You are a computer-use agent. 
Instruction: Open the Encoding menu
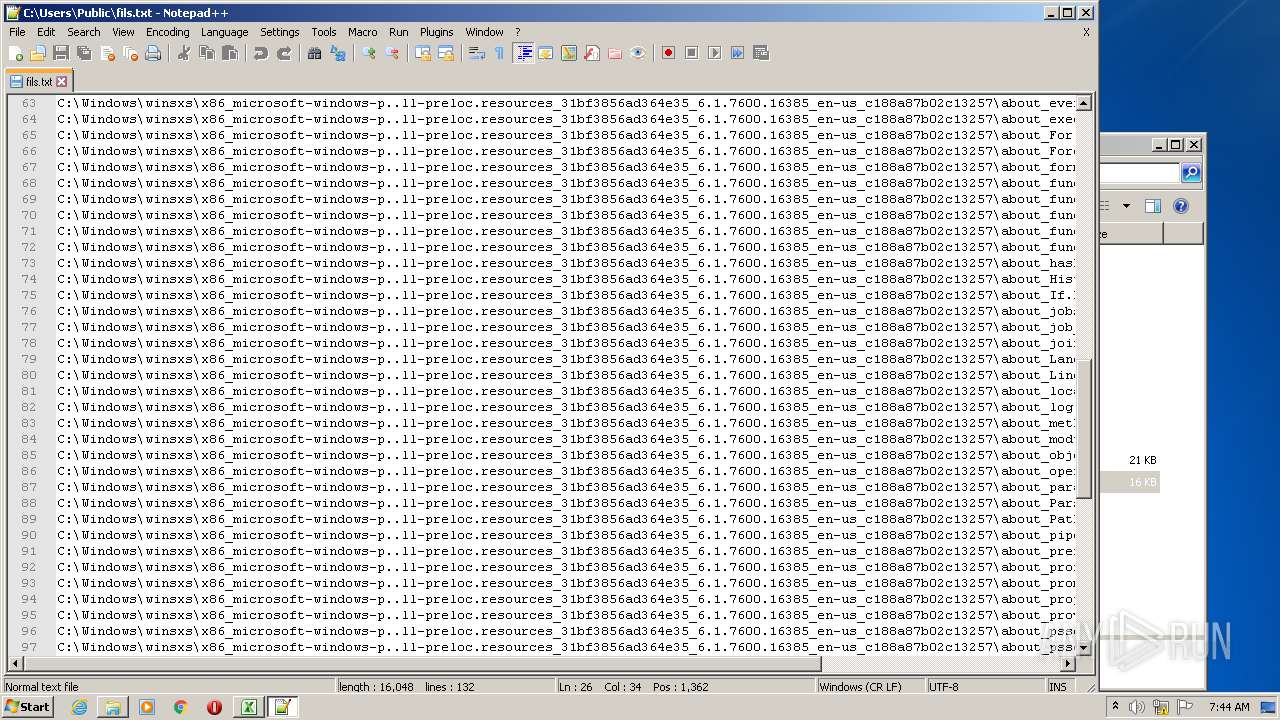[x=167, y=32]
